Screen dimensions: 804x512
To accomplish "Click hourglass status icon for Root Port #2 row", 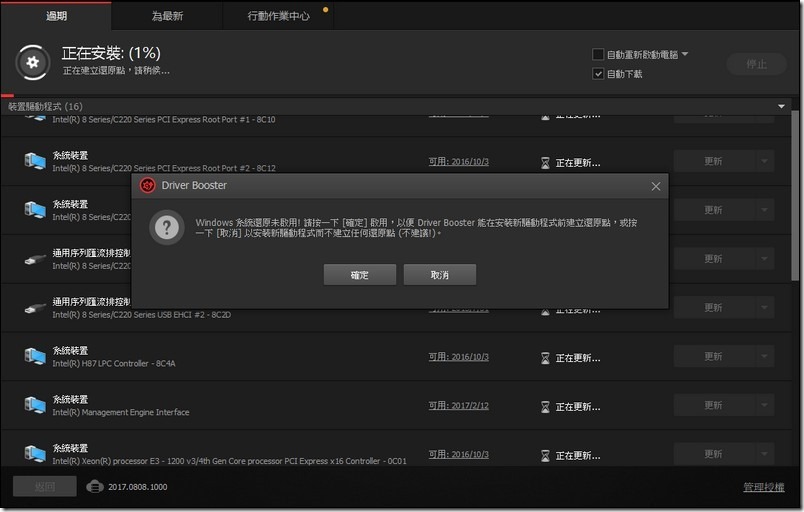I will (x=545, y=163).
